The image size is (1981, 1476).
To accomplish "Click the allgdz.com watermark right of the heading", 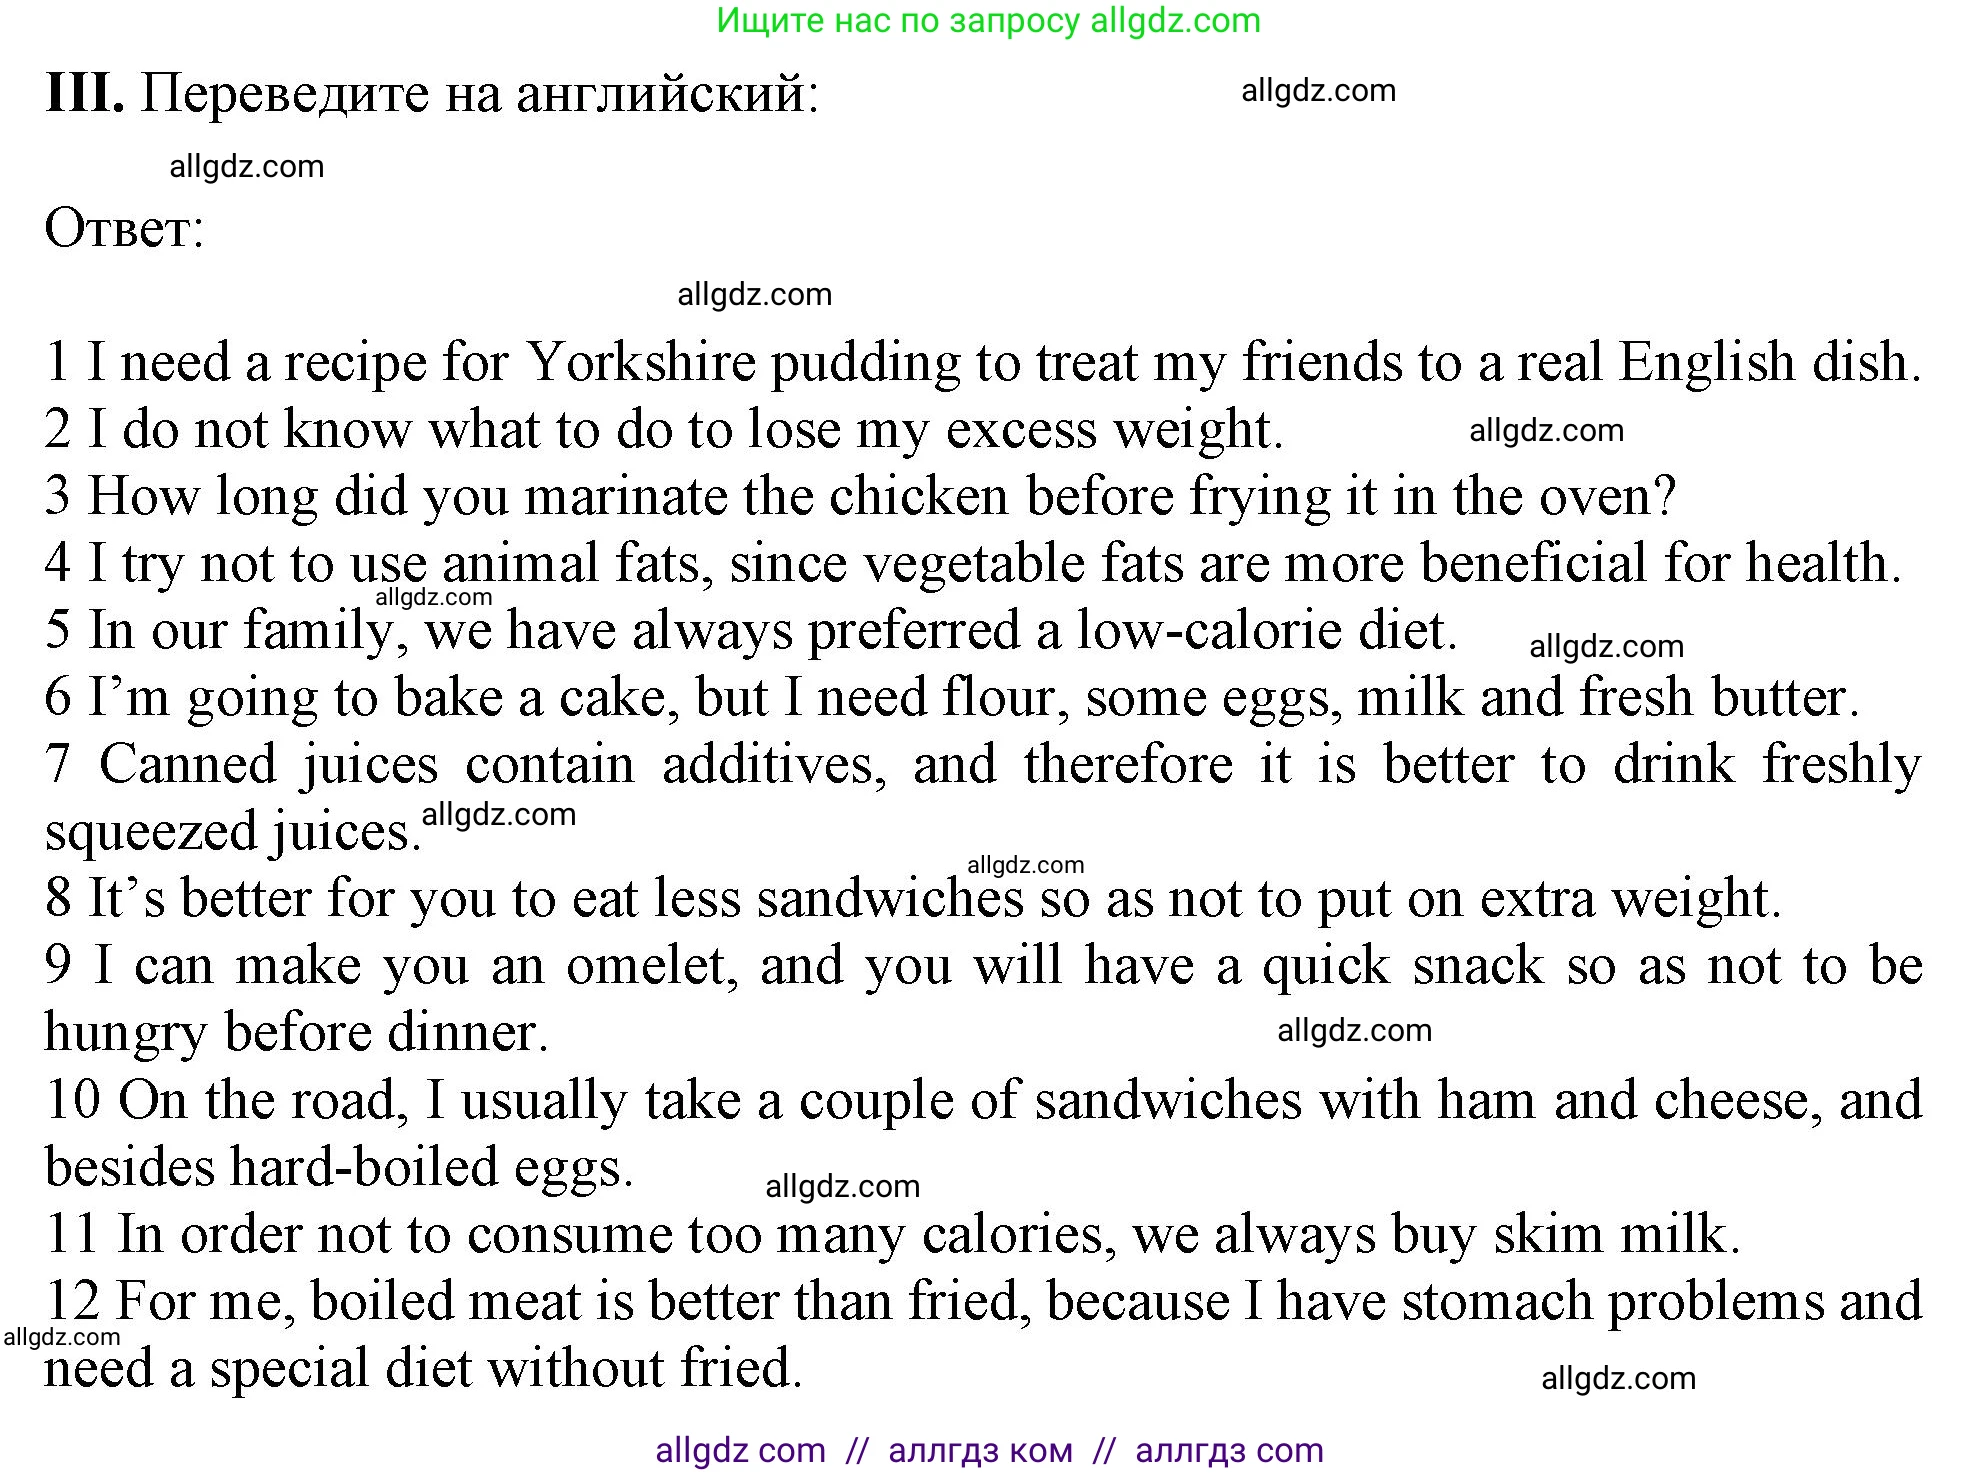I will (x=1318, y=91).
